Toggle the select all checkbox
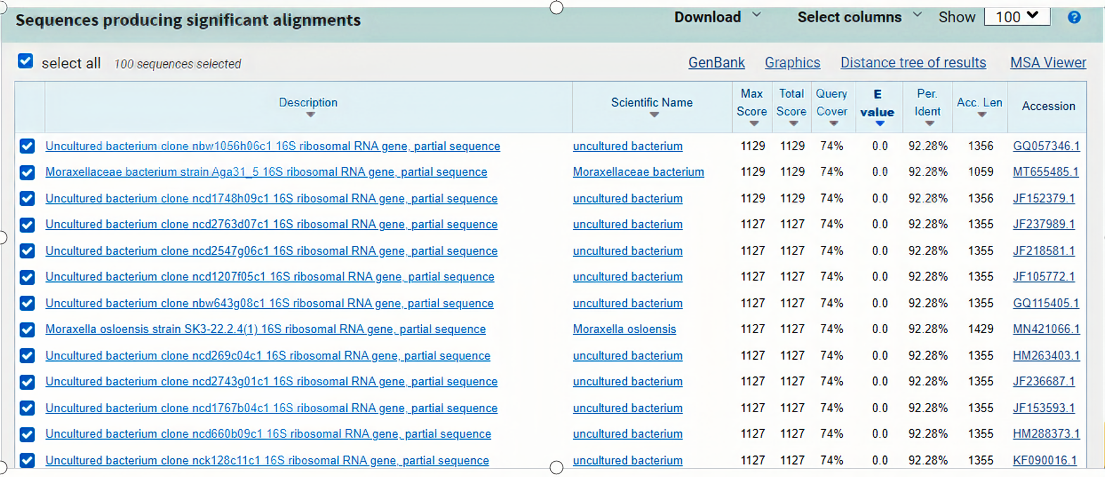Viewport: 1105px width, 477px height. (27, 62)
